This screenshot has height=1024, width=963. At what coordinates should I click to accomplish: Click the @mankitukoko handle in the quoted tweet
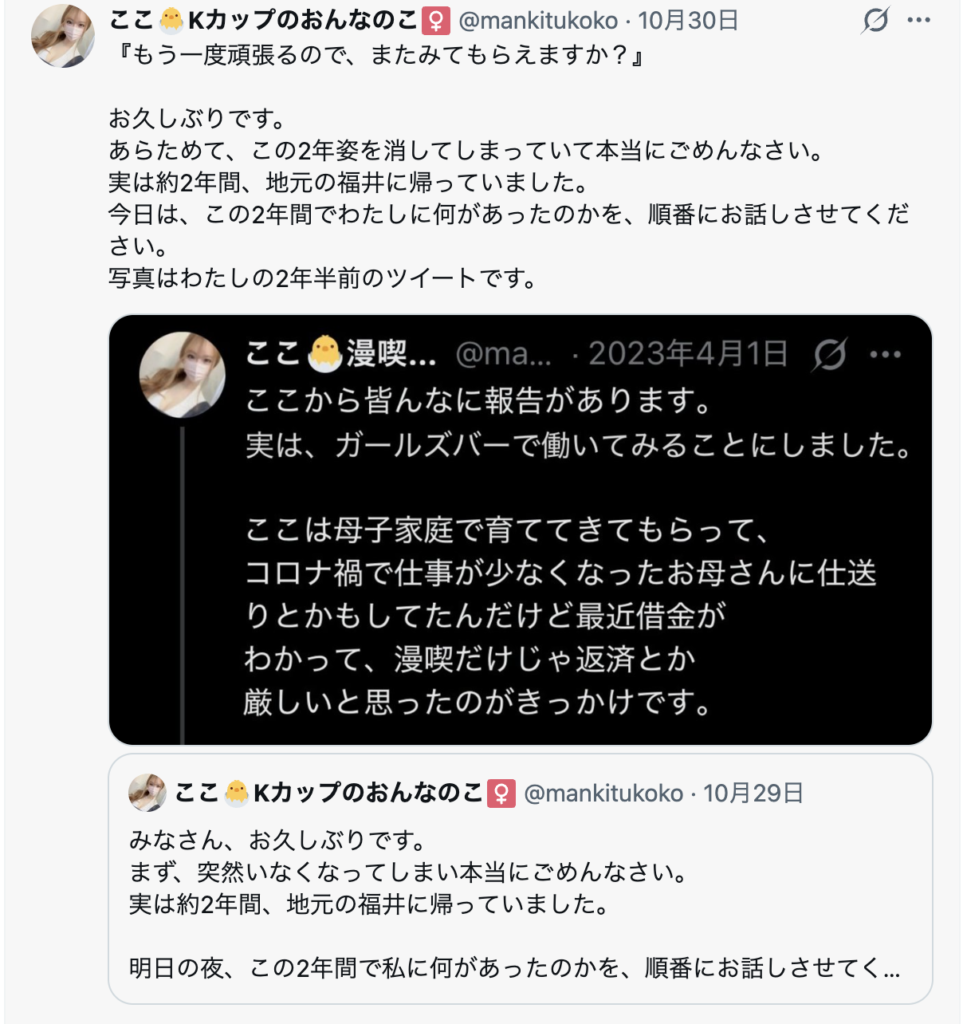pos(604,793)
